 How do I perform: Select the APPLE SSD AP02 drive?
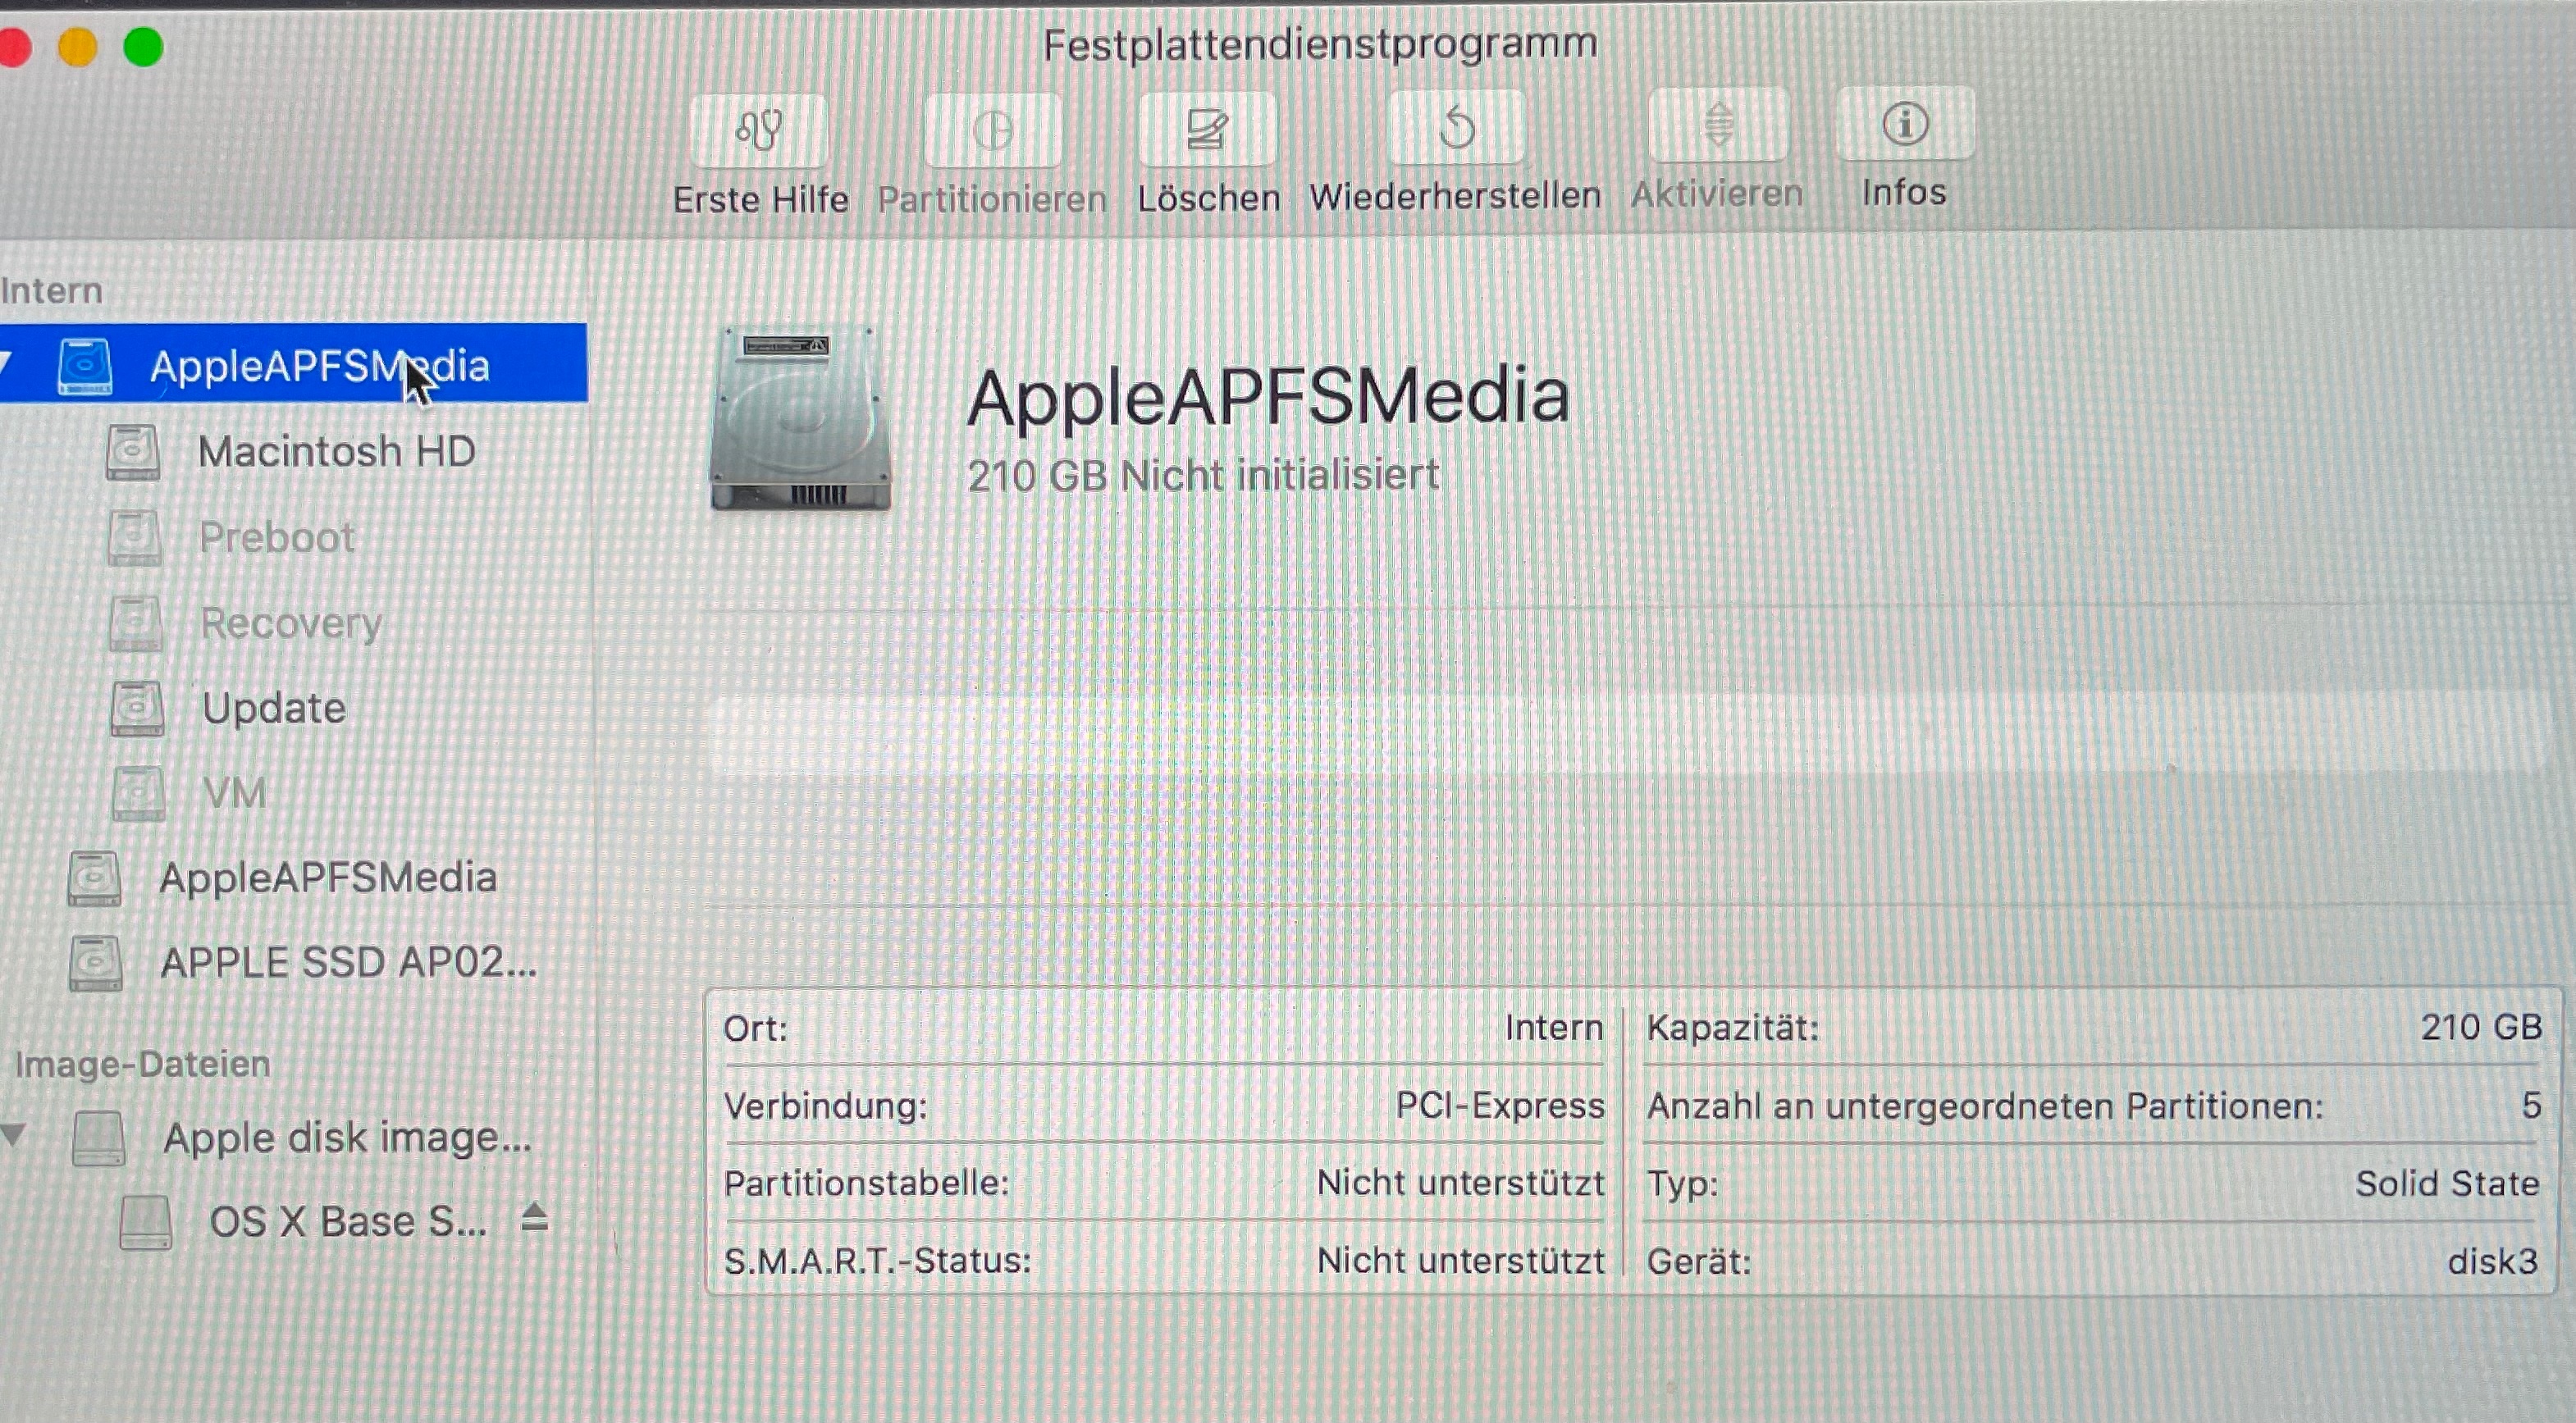(347, 963)
